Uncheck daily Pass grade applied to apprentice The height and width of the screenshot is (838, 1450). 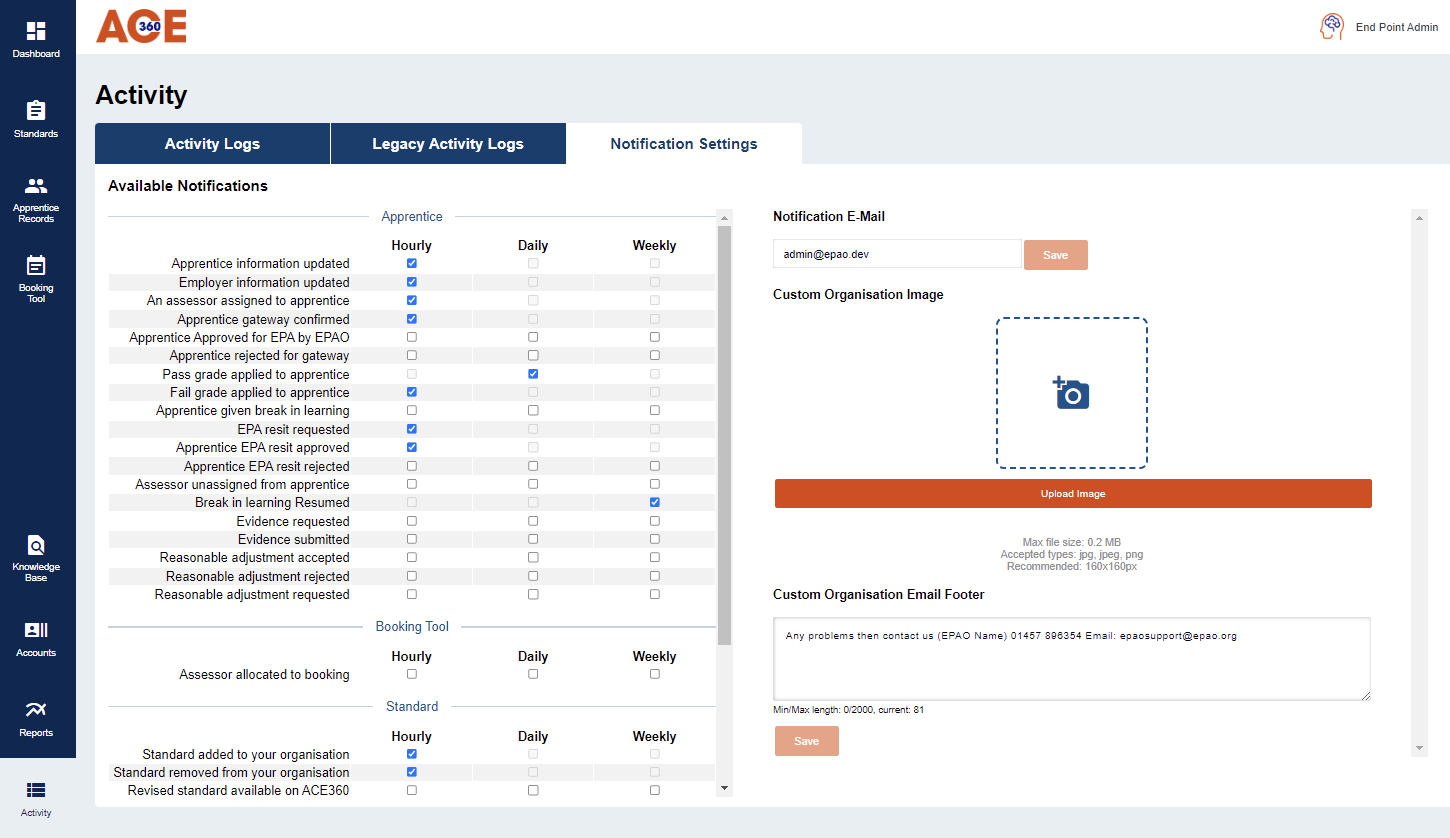point(533,373)
